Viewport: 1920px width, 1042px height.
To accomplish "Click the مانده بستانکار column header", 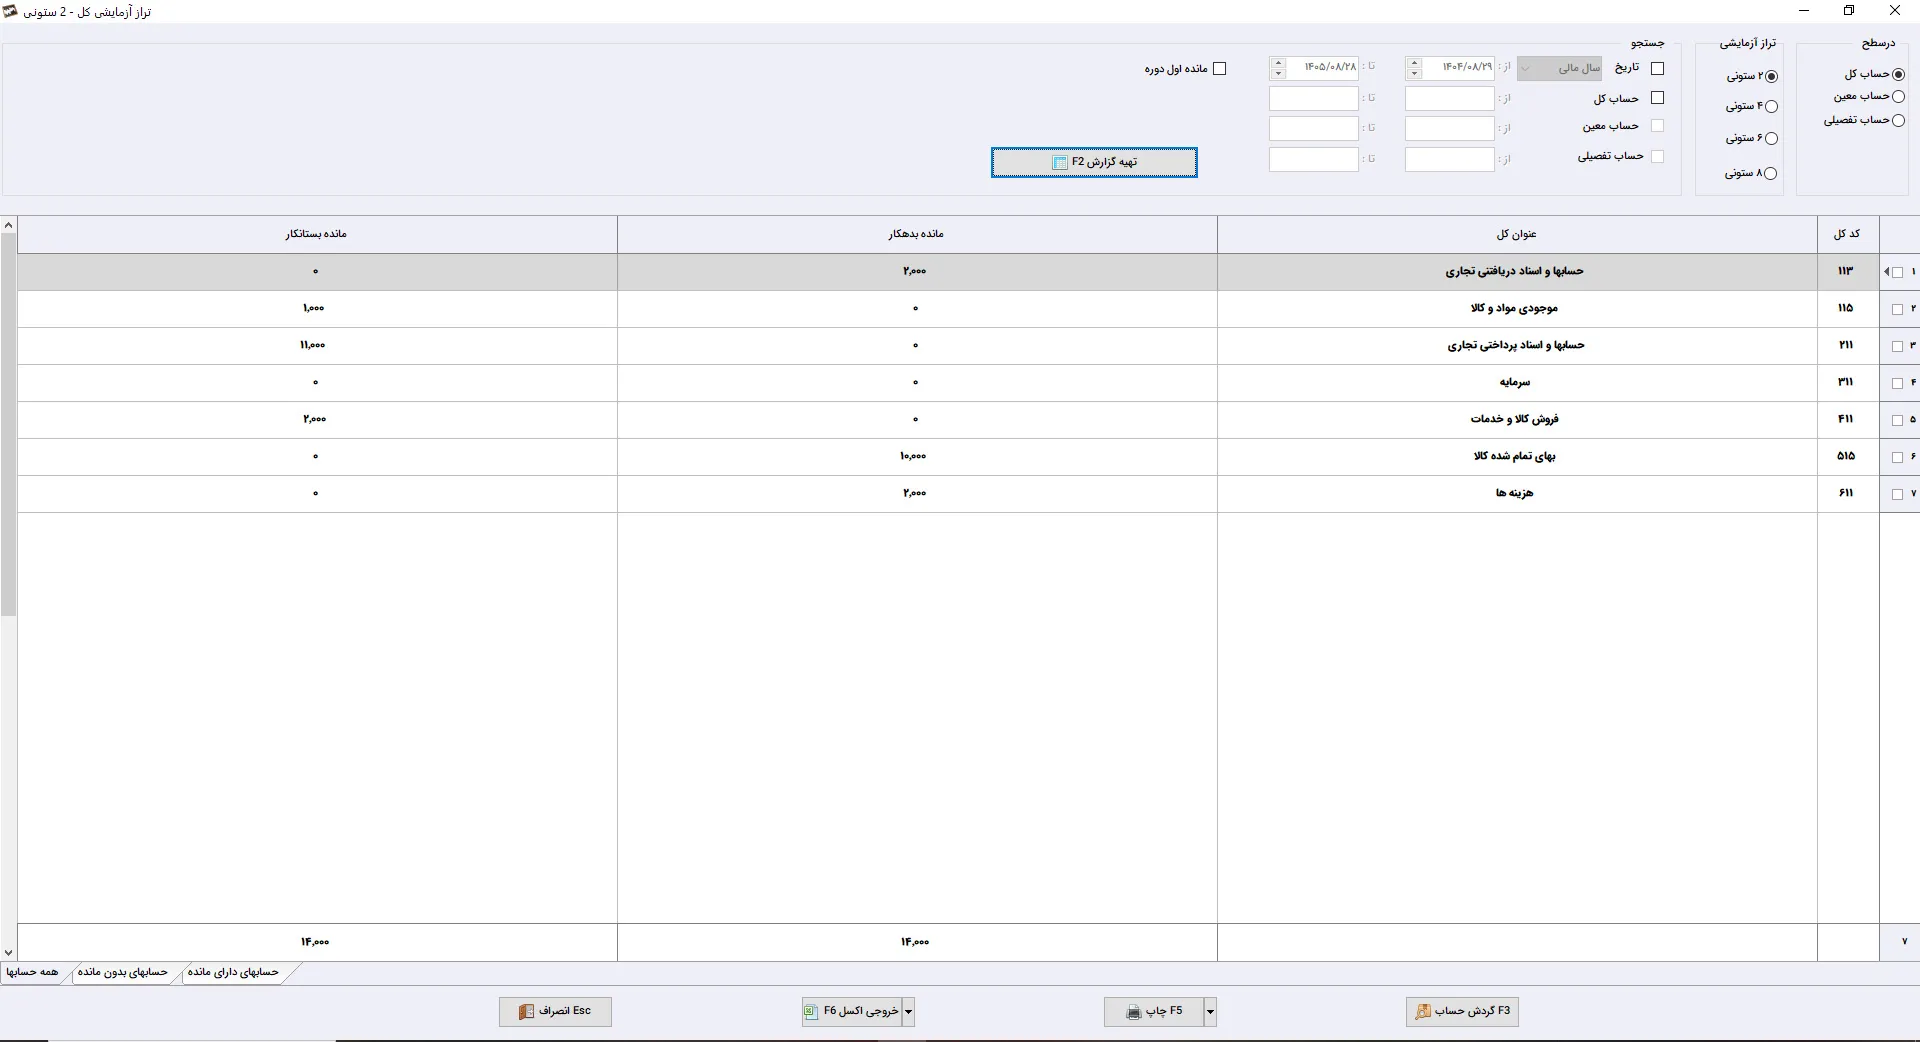I will click(317, 234).
